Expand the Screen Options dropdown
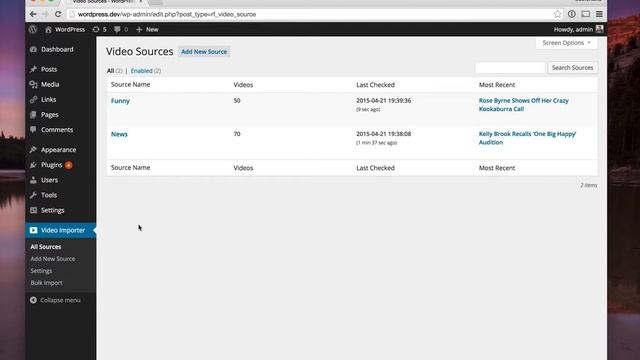Viewport: 640px width, 360px height. point(567,43)
